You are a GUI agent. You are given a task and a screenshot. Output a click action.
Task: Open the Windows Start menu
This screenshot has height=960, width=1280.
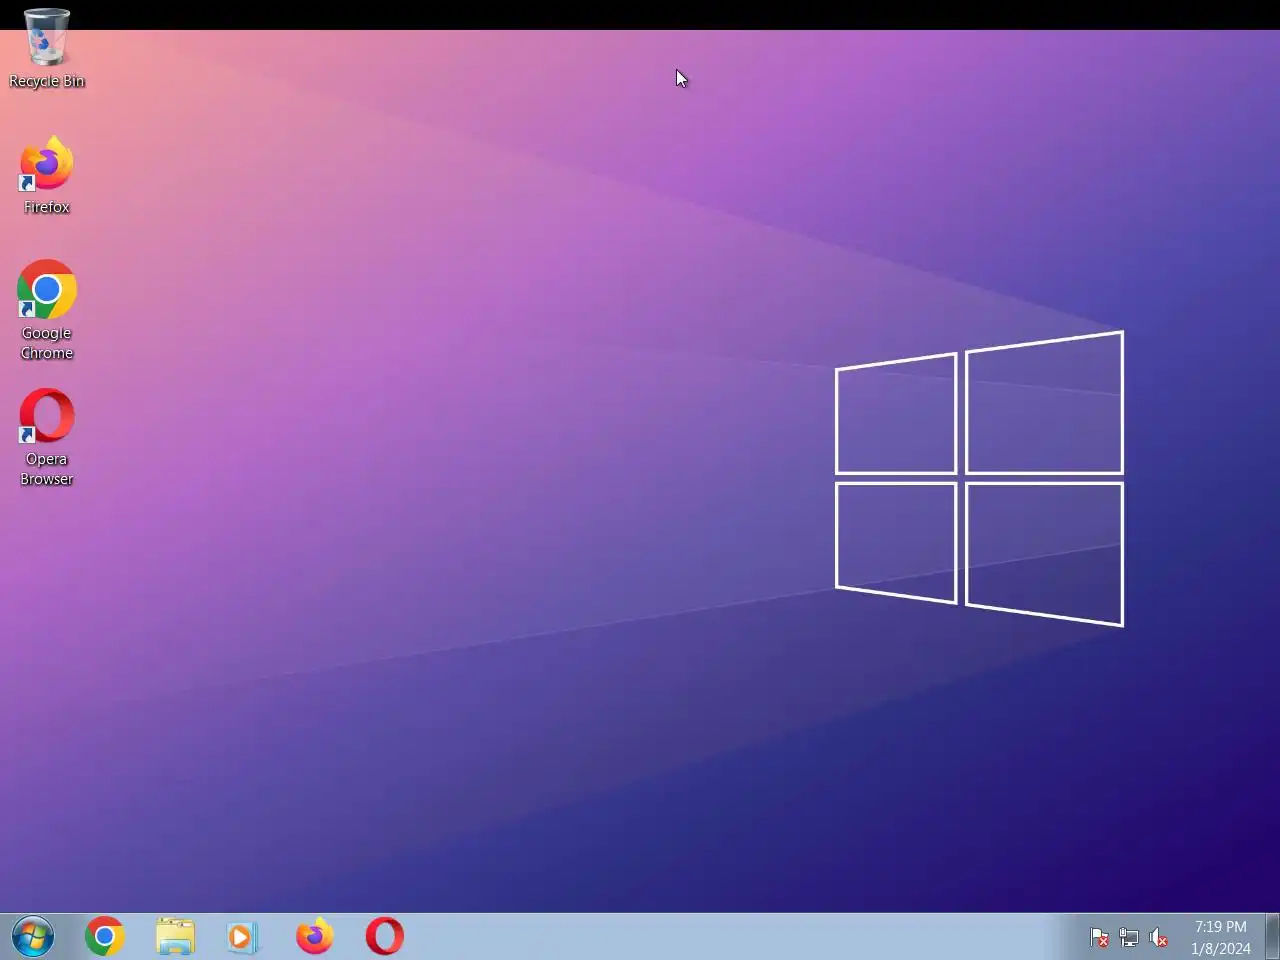click(x=33, y=937)
